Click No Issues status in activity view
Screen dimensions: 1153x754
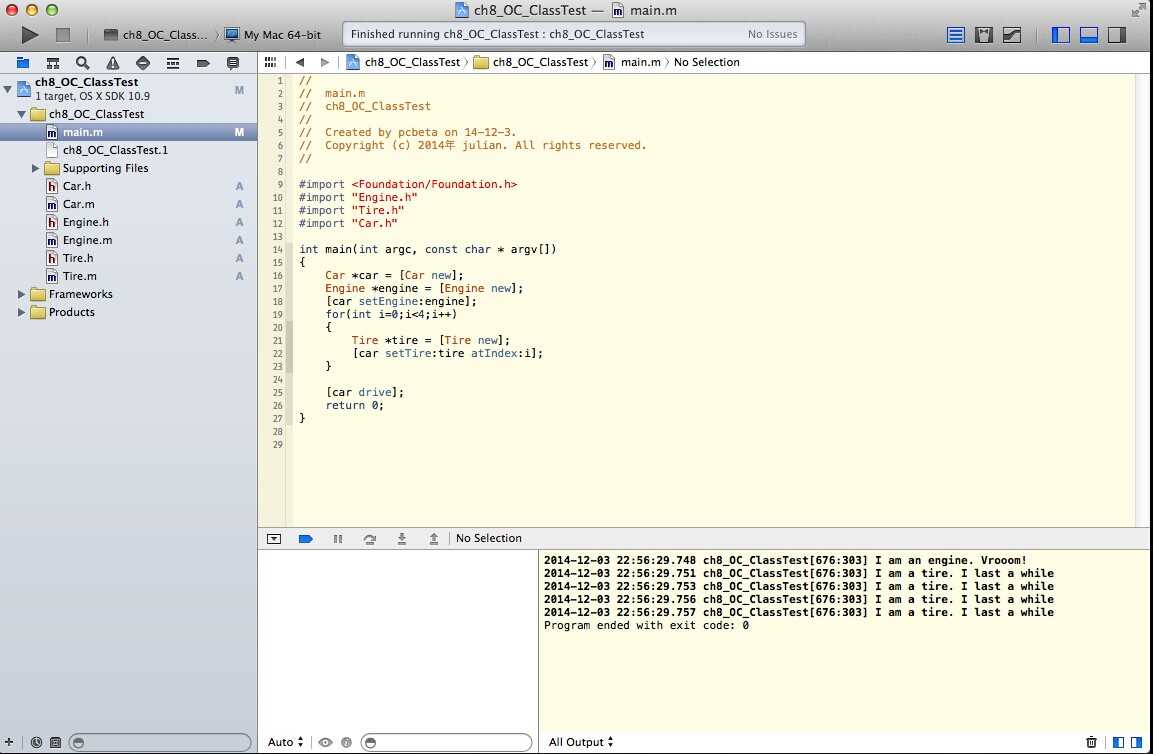[x=772, y=35]
